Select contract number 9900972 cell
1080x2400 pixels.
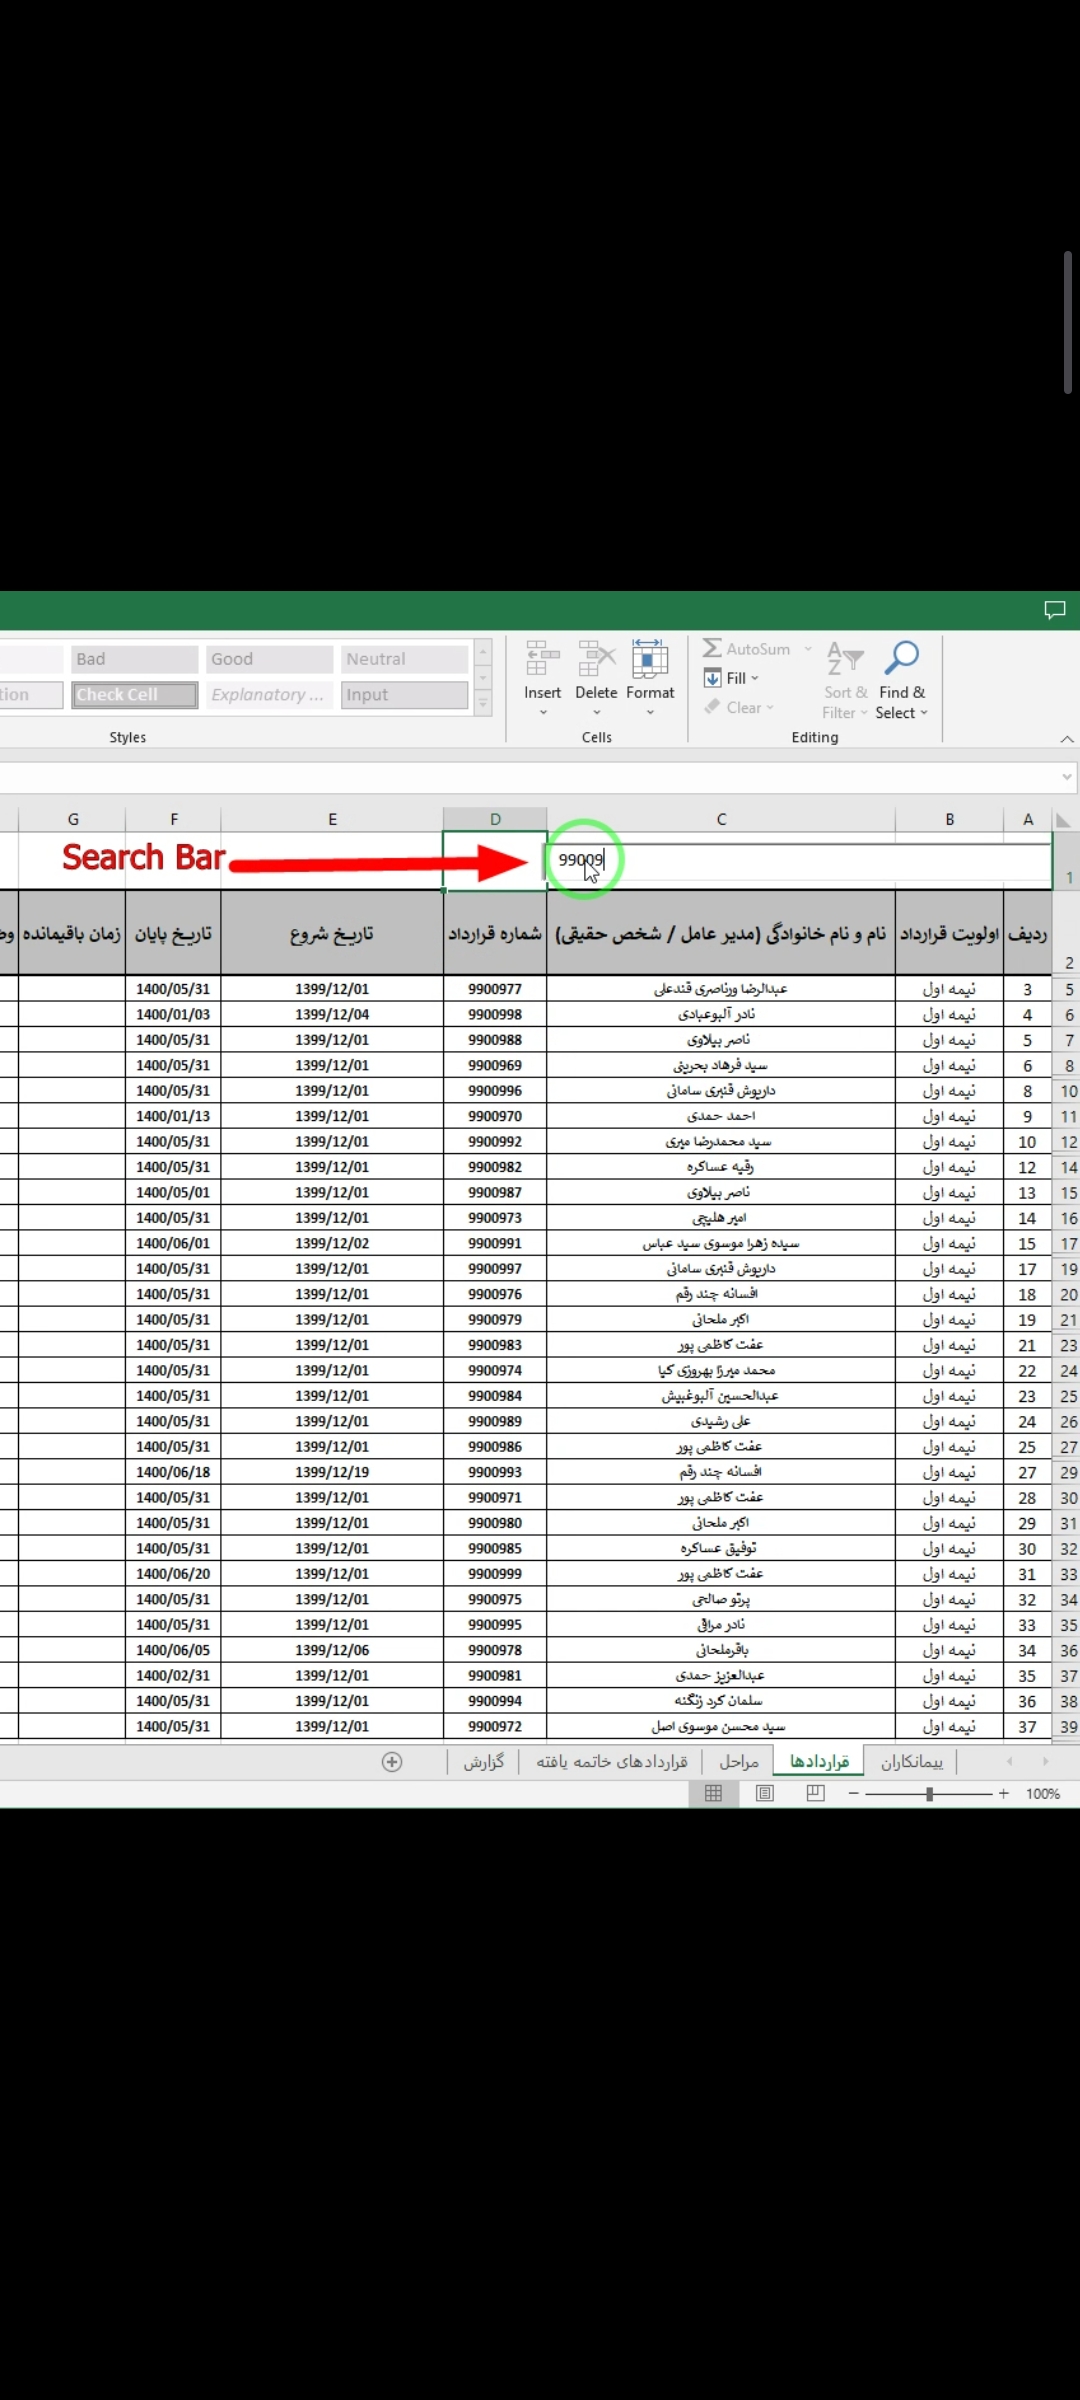(495, 1726)
